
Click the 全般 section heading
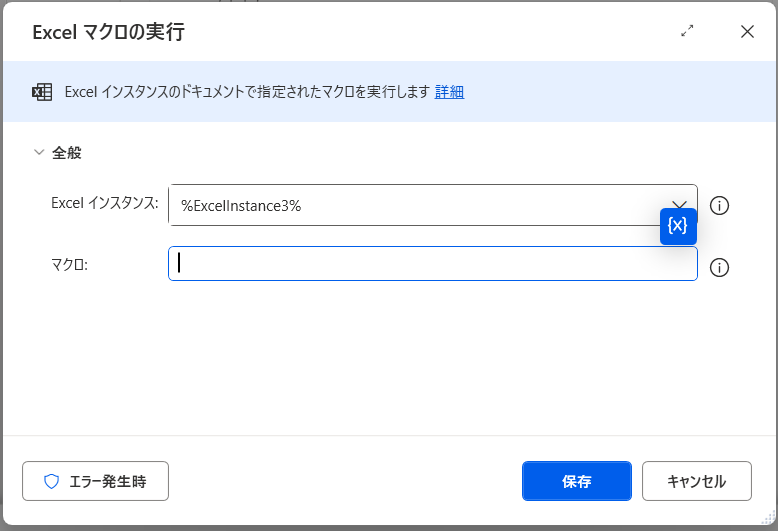coord(67,153)
